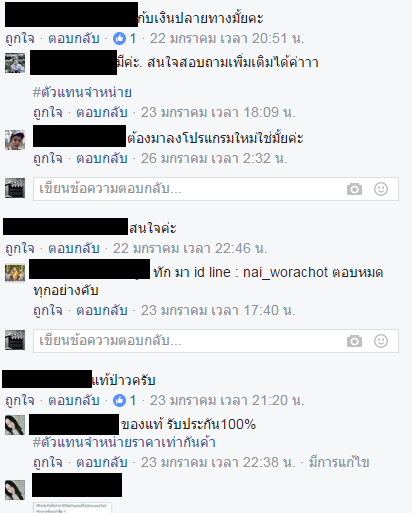This screenshot has height=513, width=412.
Task: Click timestamp '26 มกราคม เวลา 2:32 น.'
Action: click(x=214, y=159)
